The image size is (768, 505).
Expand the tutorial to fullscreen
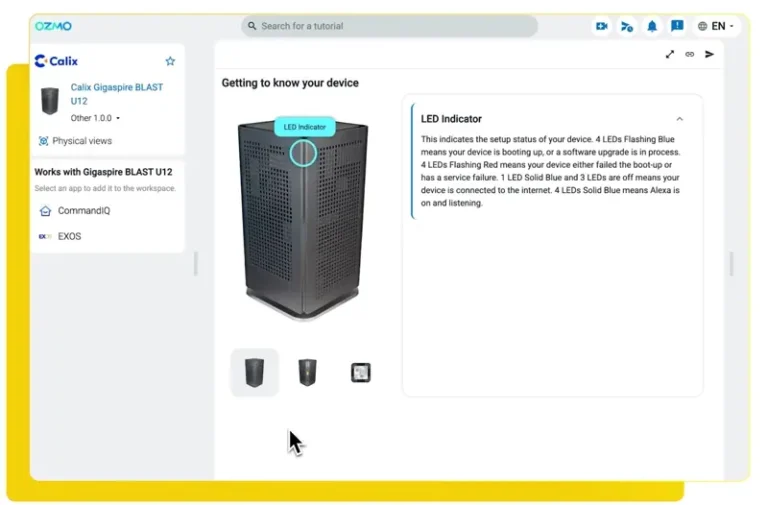(x=670, y=54)
